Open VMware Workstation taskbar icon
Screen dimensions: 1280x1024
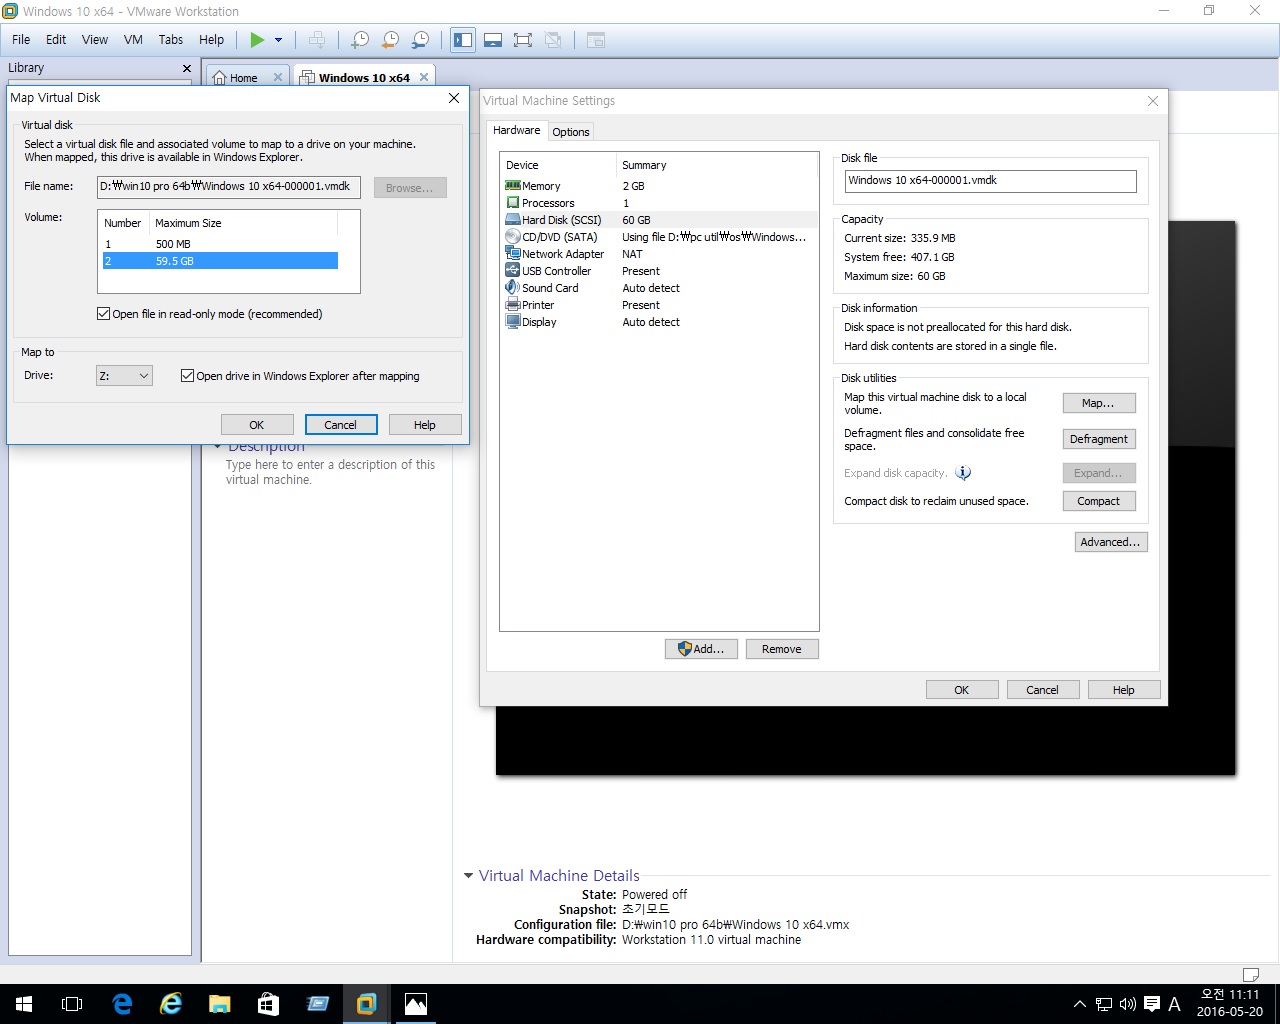pyautogui.click(x=366, y=1004)
